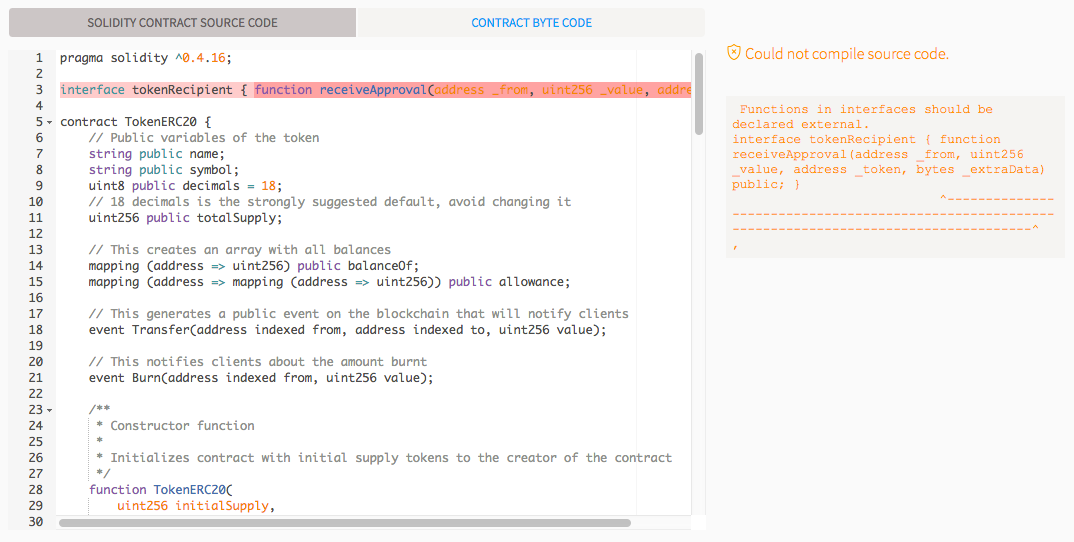Click '// This notifies clients' comment

pos(258,362)
